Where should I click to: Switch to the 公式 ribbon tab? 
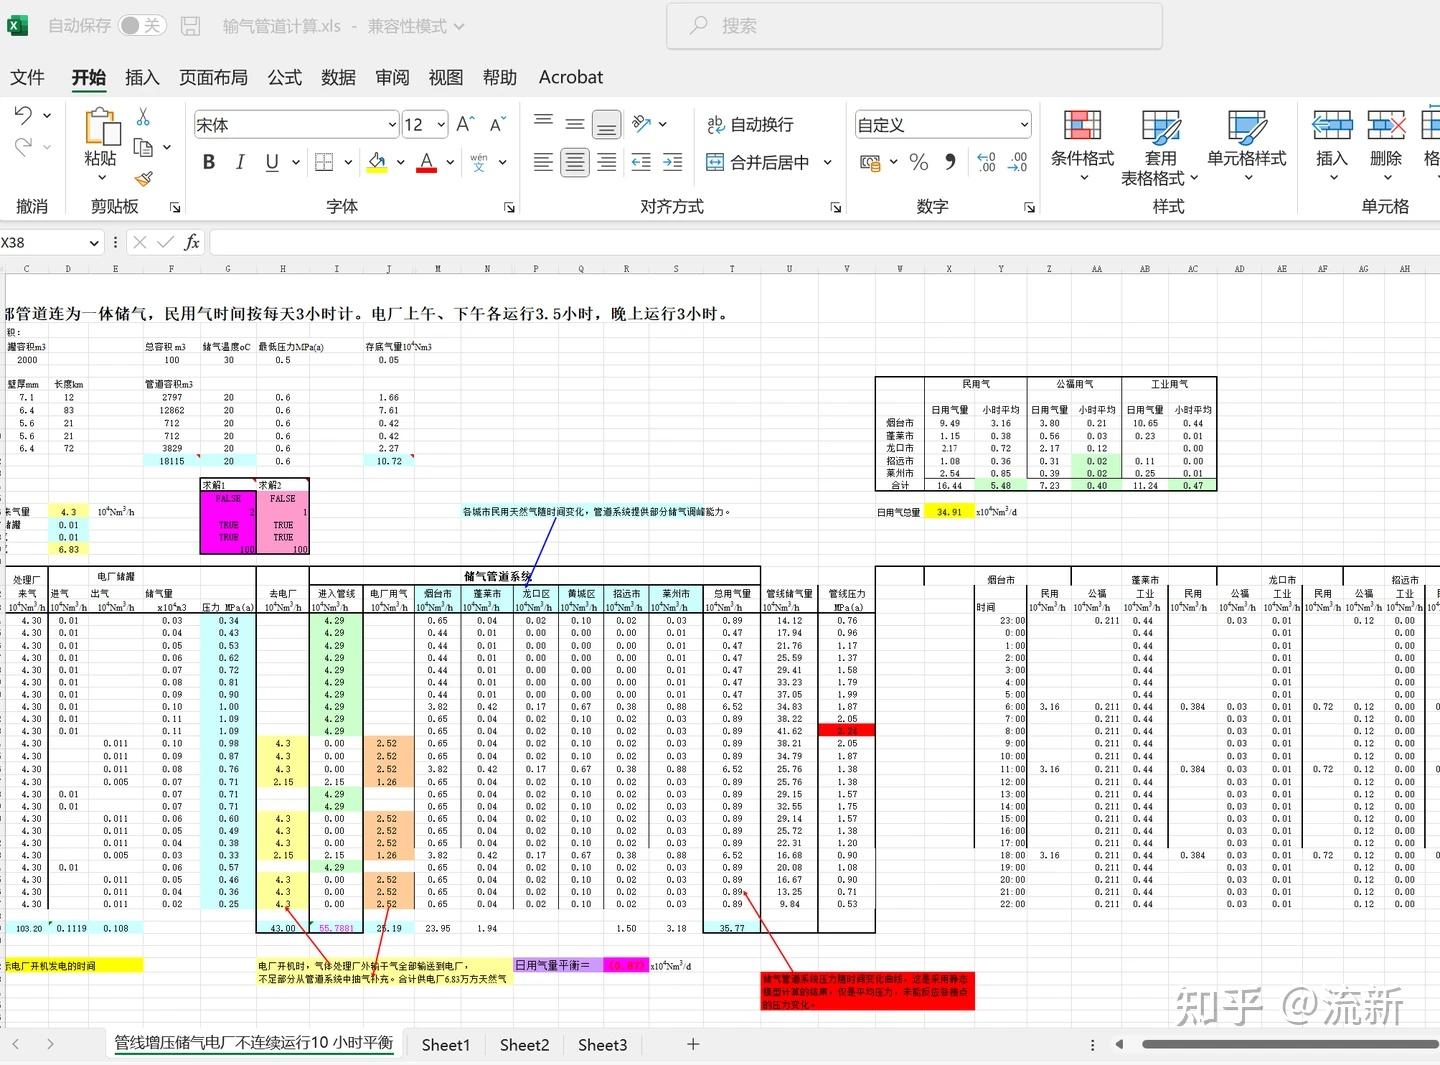pyautogui.click(x=284, y=77)
